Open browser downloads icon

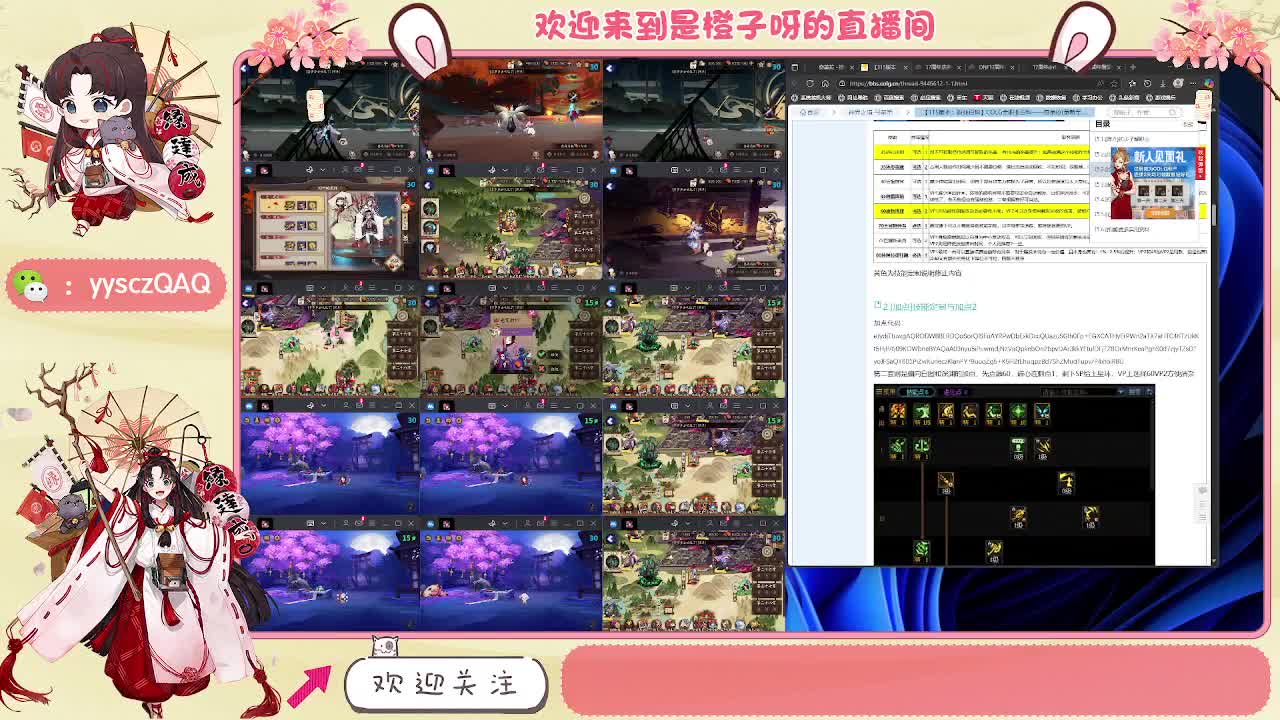pos(1163,84)
